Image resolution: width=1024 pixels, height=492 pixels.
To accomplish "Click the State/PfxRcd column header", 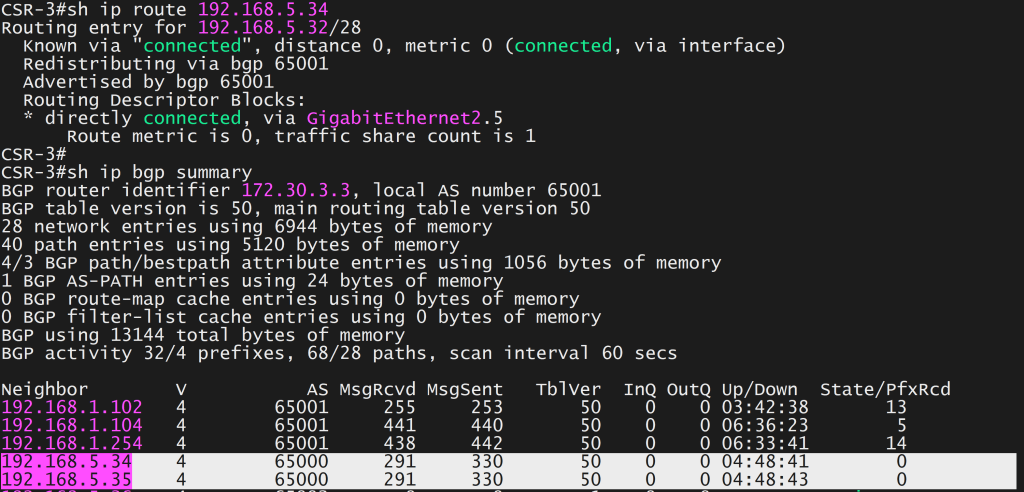I will click(x=885, y=389).
